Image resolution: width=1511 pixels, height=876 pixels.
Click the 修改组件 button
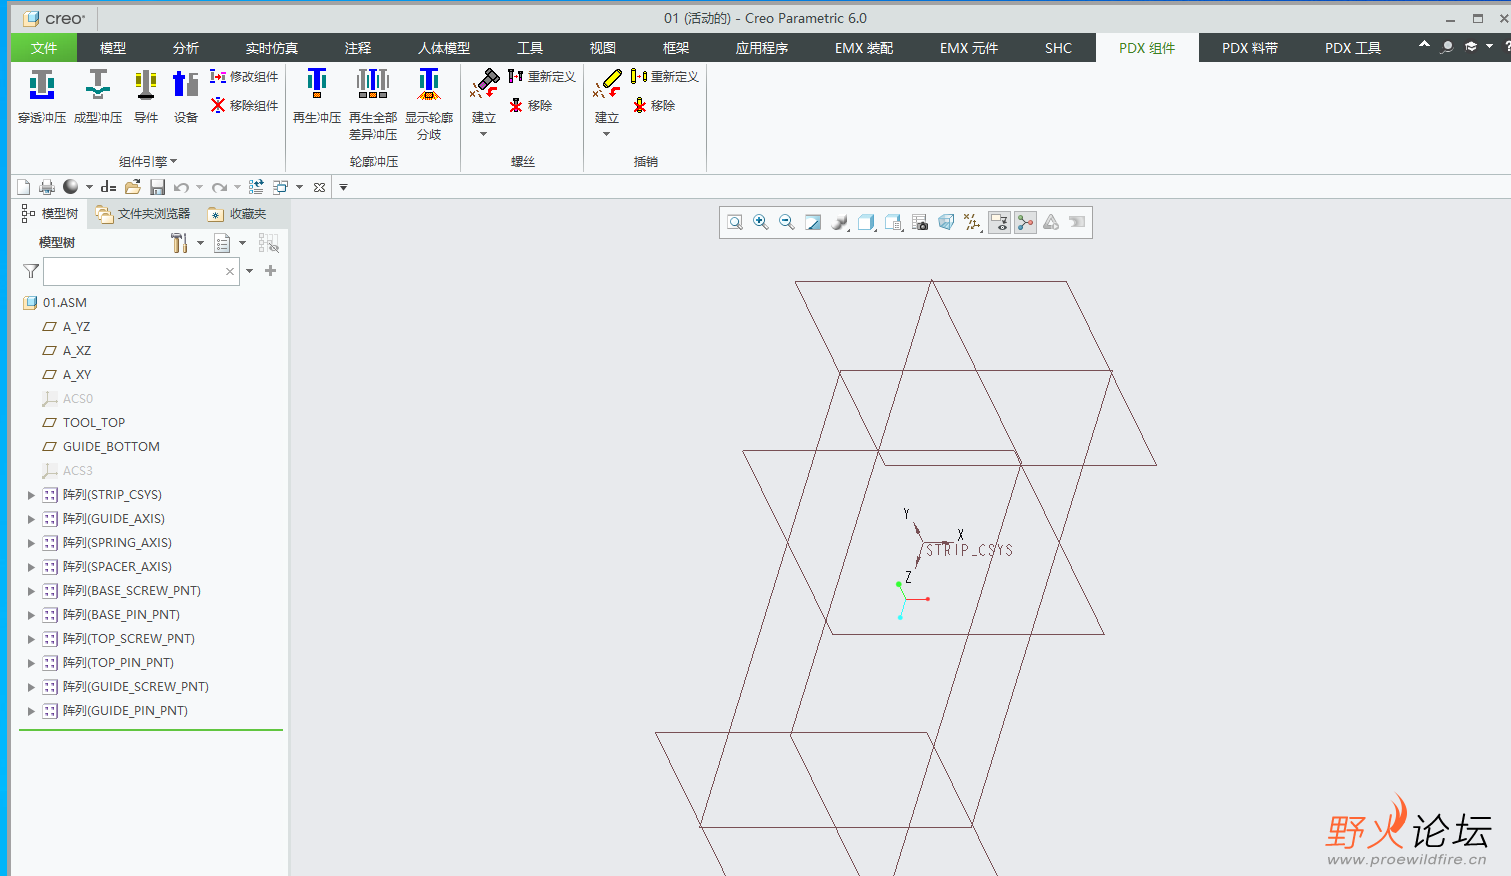(x=244, y=77)
